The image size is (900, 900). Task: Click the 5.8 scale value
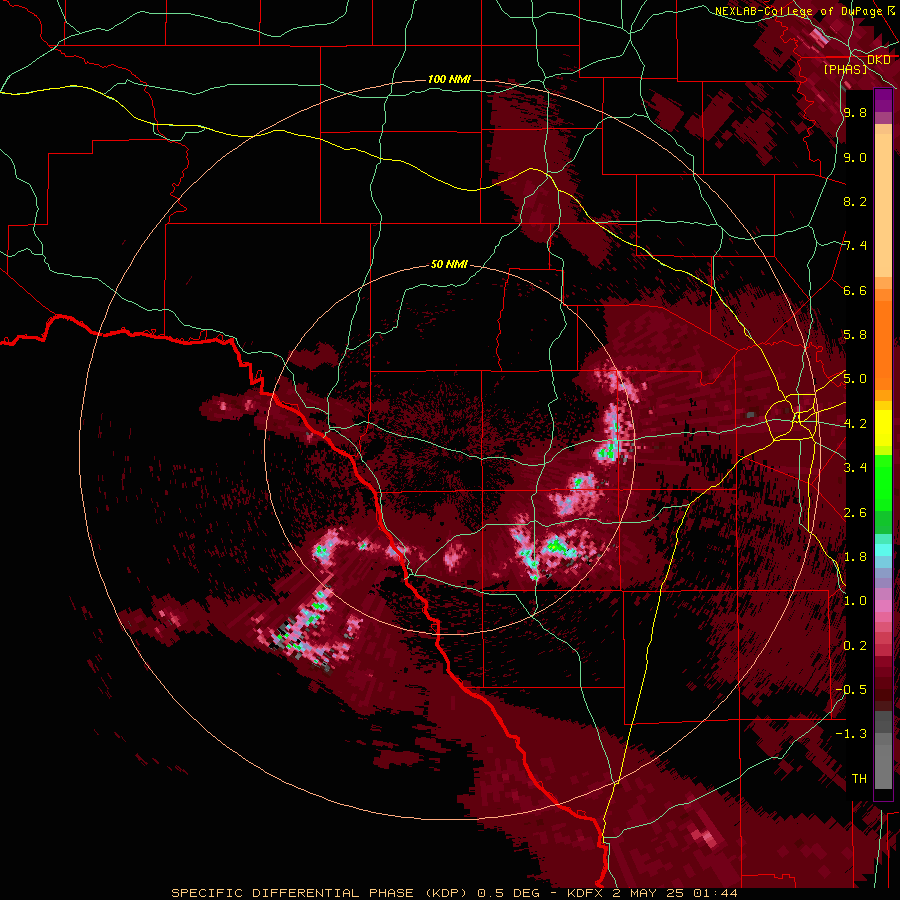click(855, 335)
